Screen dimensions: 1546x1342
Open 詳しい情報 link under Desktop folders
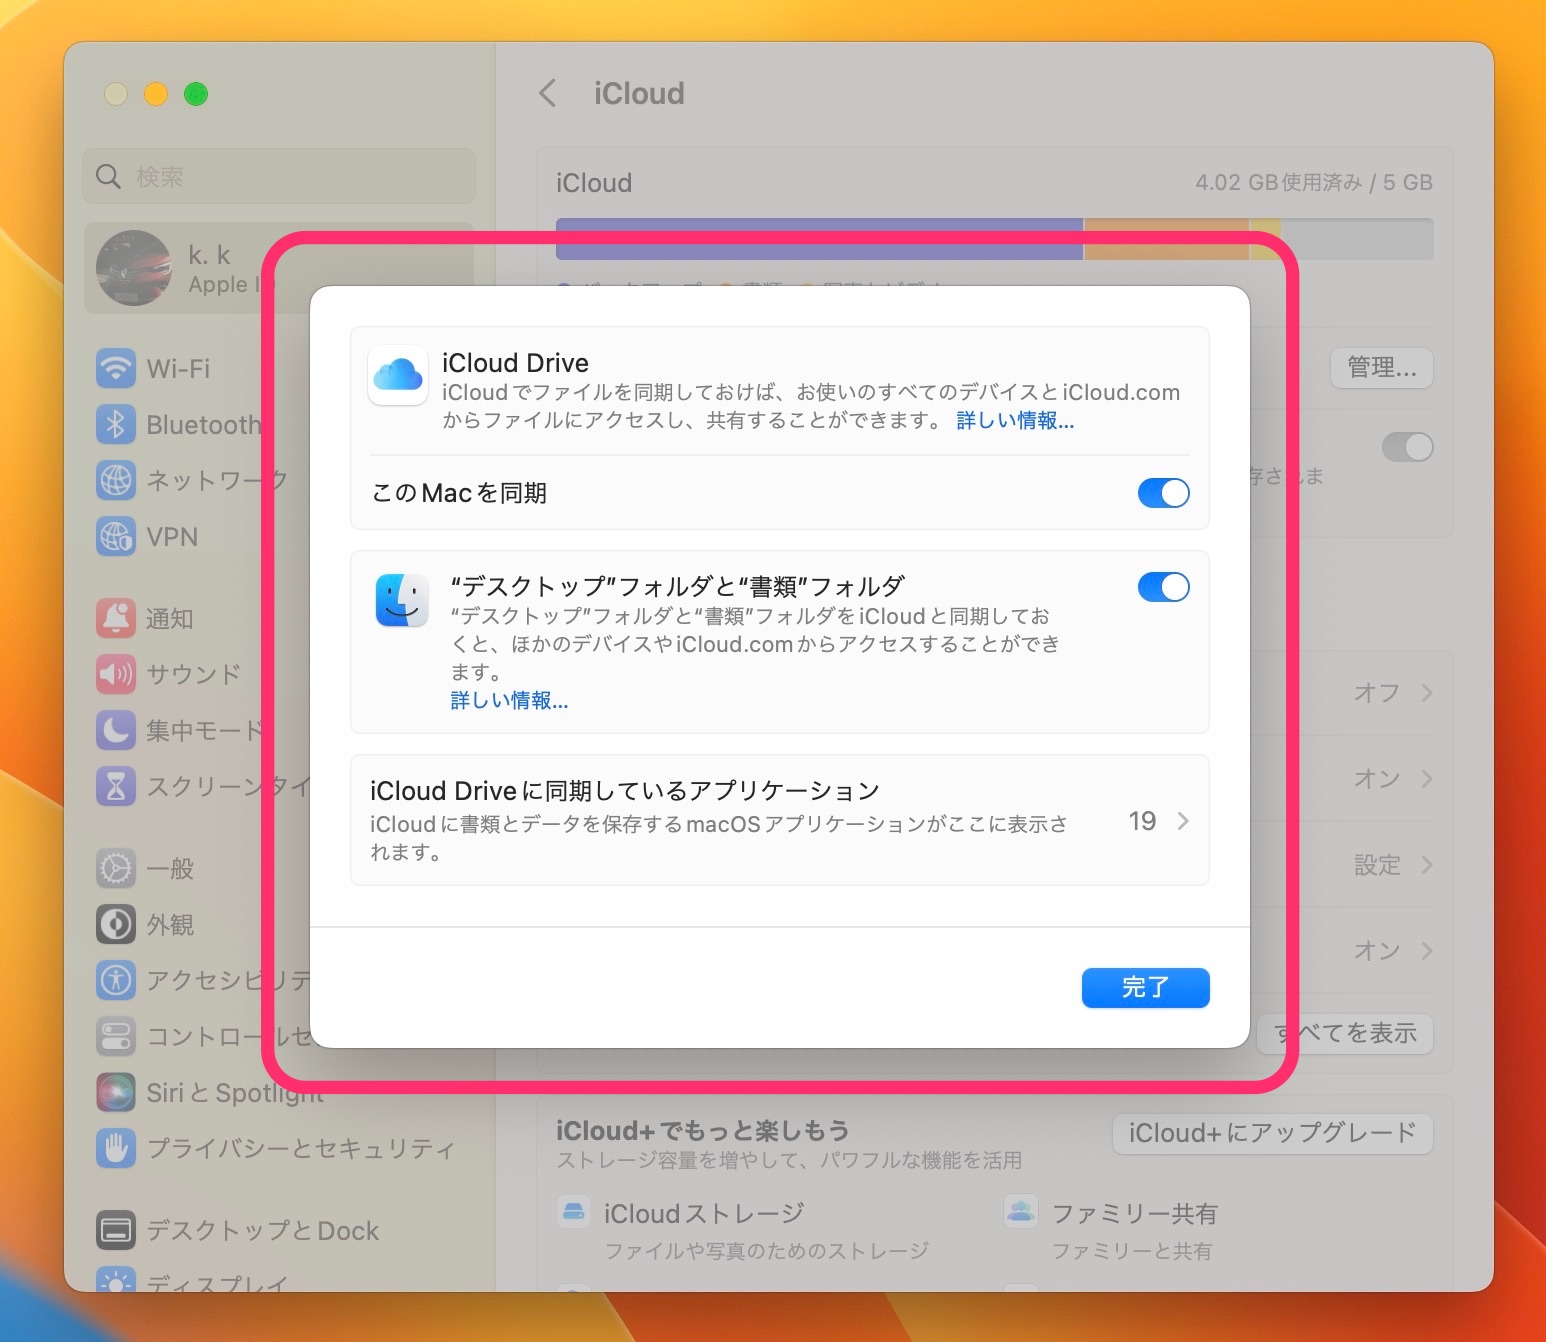click(509, 700)
